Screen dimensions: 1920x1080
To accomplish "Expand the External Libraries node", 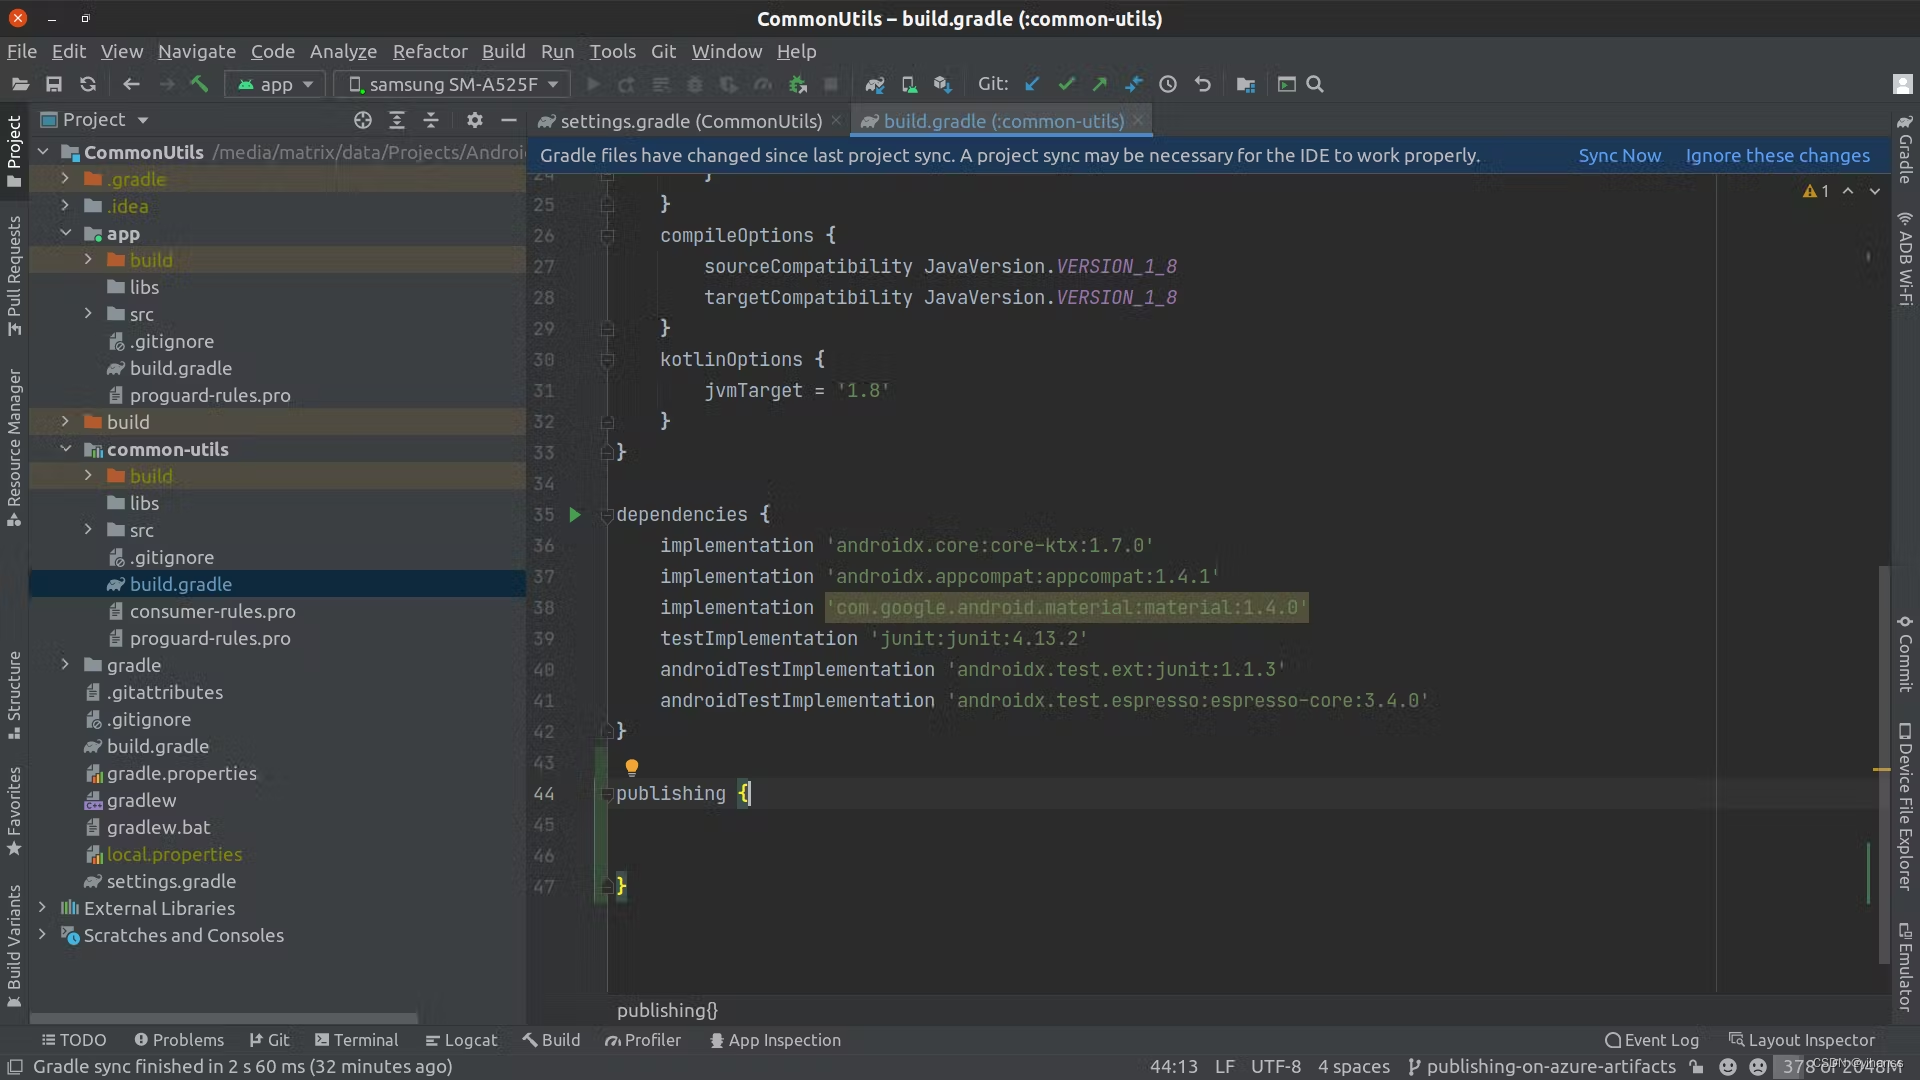I will click(x=43, y=908).
